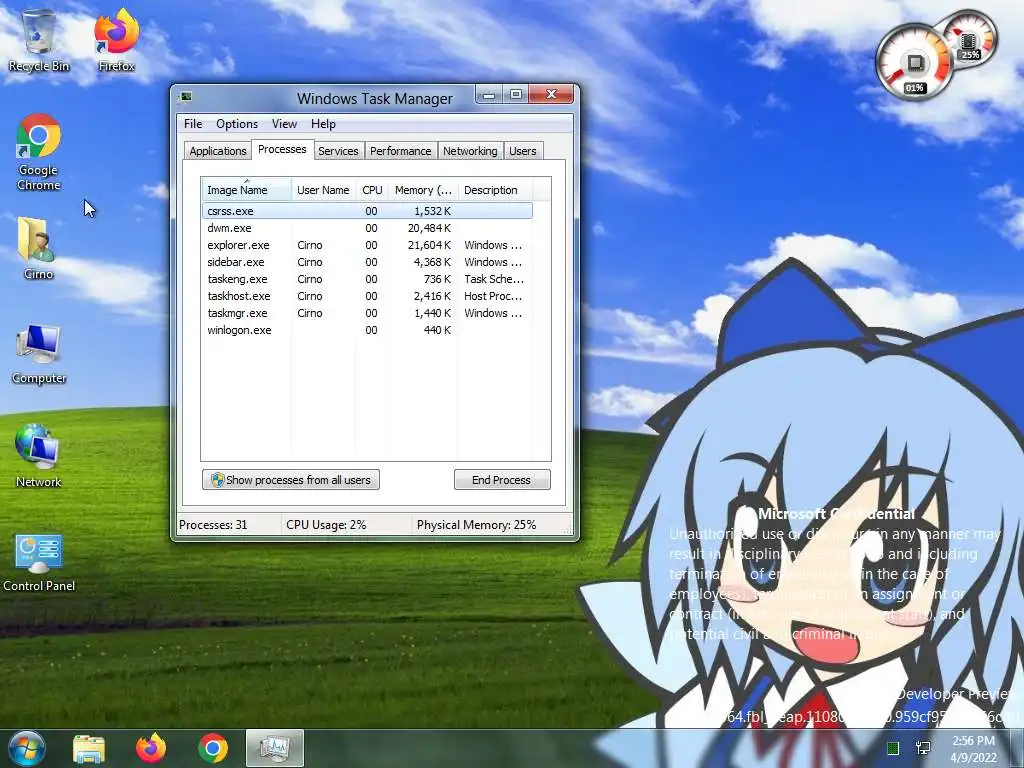Click Processes: 31 in status bar
The width and height of the screenshot is (1024, 768).
[213, 524]
